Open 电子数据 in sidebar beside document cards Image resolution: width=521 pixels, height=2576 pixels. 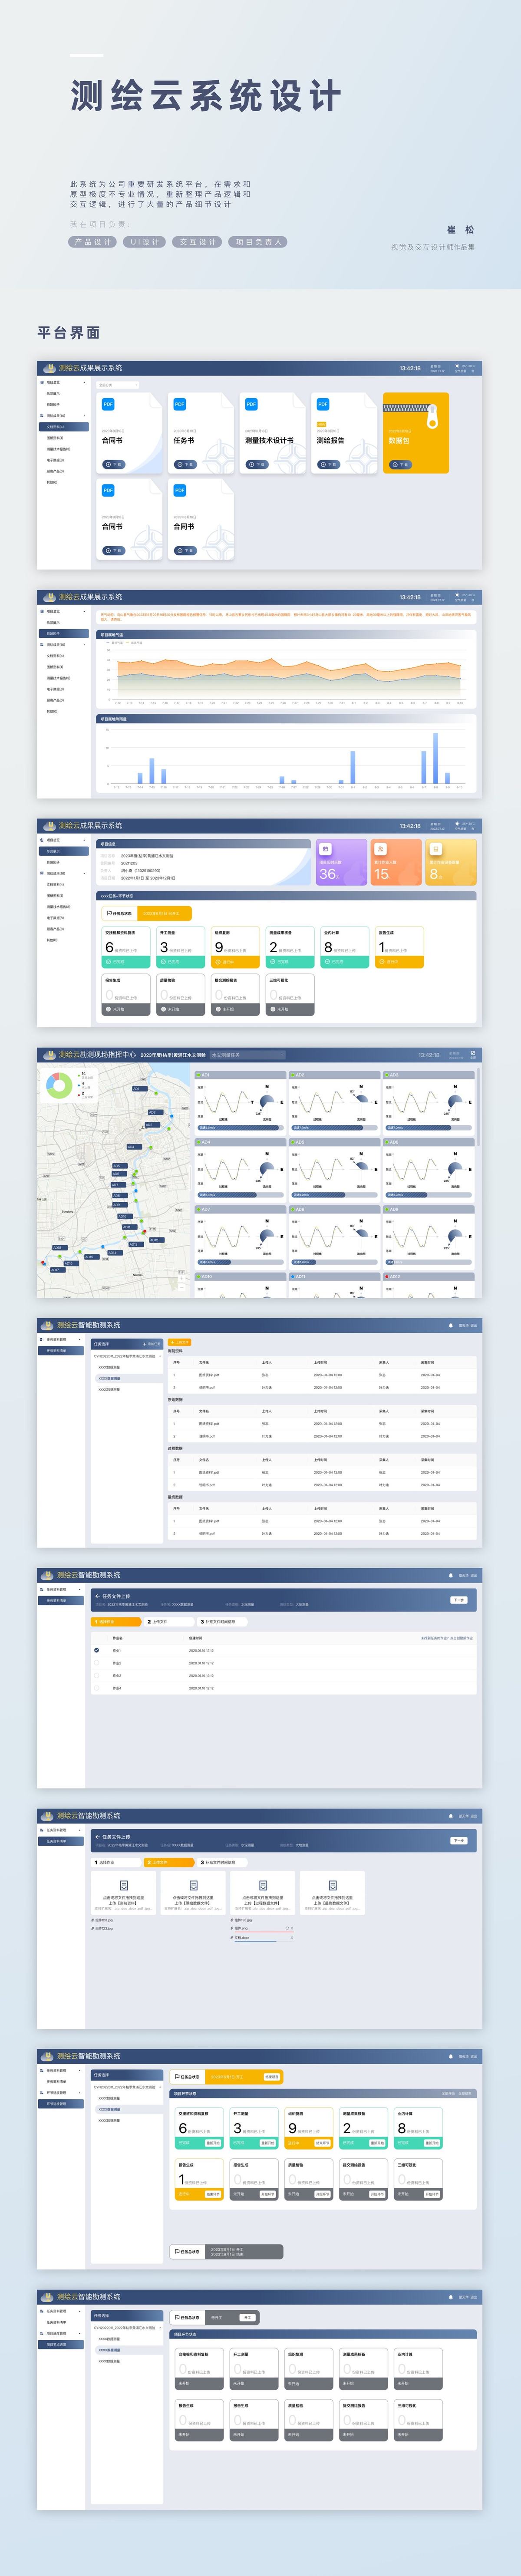pyautogui.click(x=55, y=460)
